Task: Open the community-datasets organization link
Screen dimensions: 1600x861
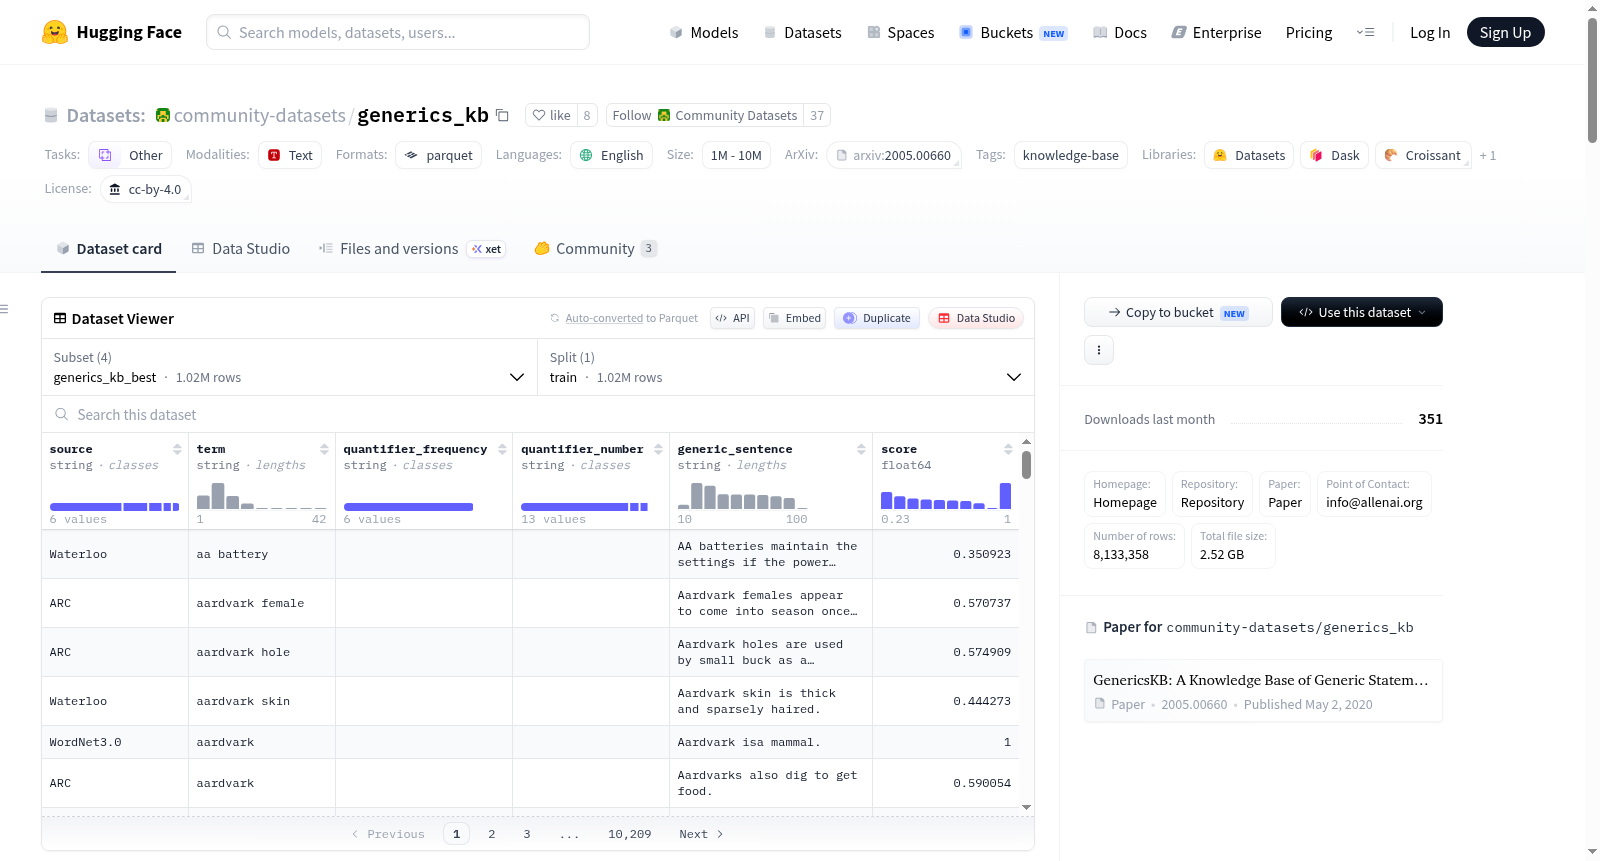Action: pos(260,115)
